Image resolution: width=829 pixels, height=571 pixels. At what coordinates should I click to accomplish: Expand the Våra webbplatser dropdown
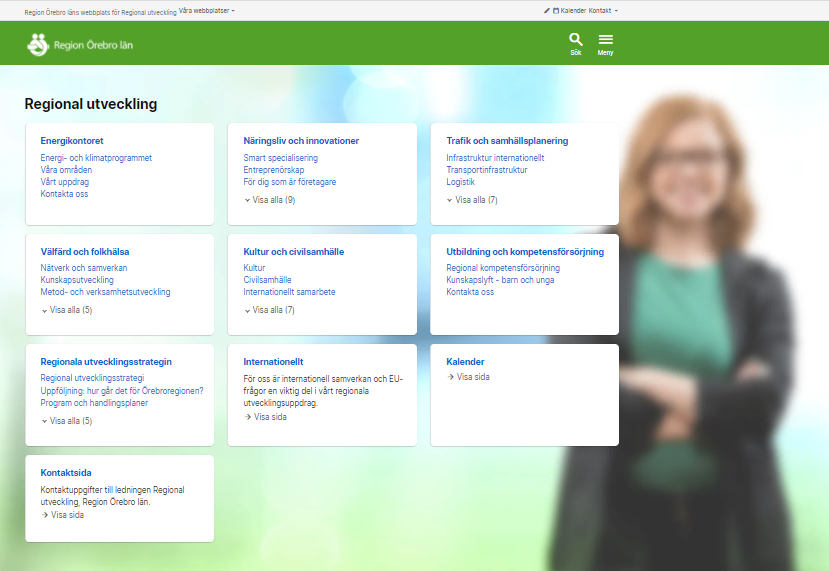207,11
